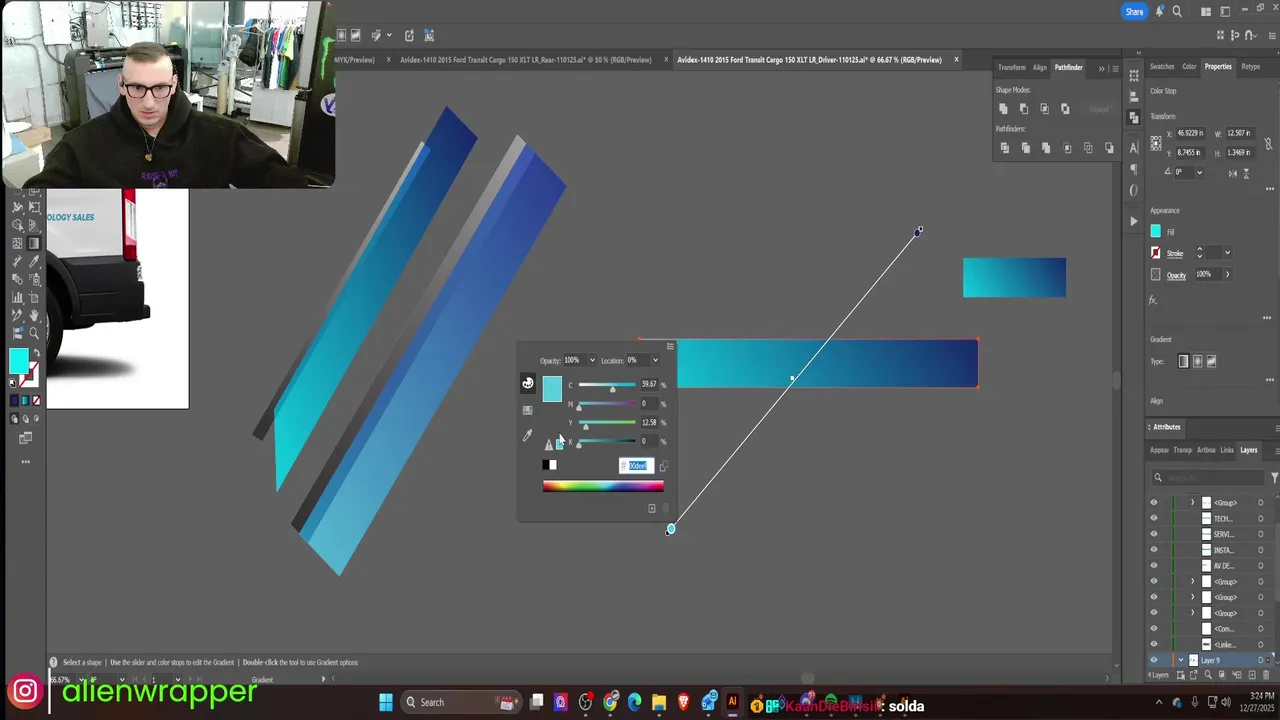
Task: Expand the first <Group> row in Layers
Action: (1193, 502)
